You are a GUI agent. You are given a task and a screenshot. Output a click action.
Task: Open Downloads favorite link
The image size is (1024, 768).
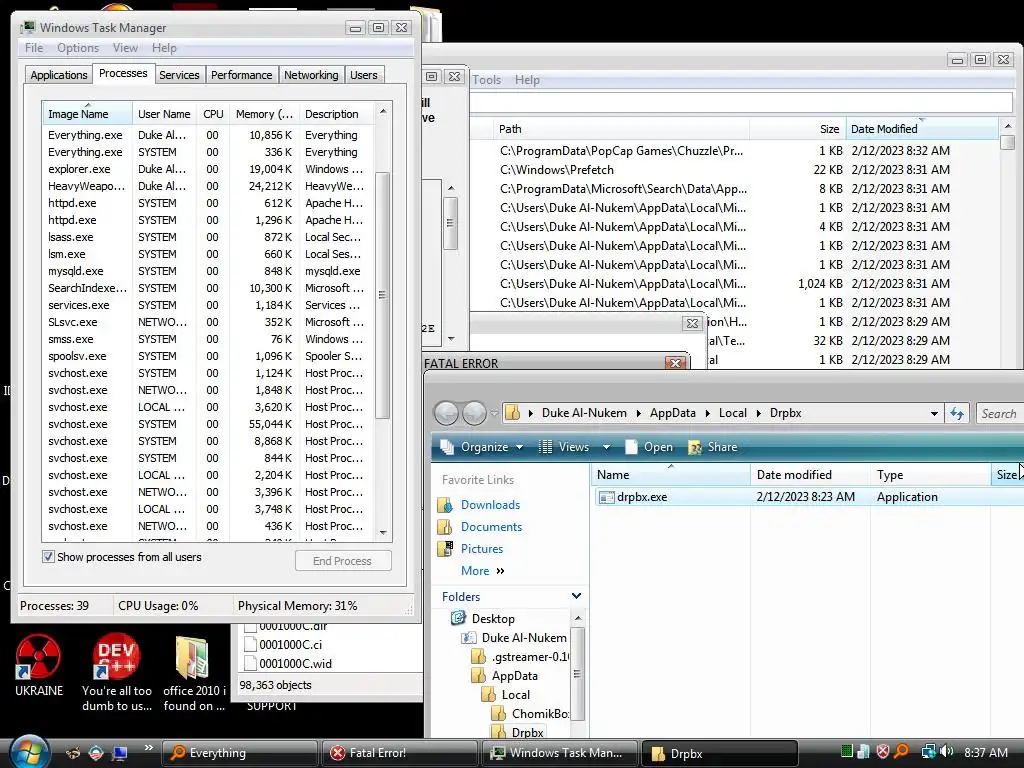point(490,505)
